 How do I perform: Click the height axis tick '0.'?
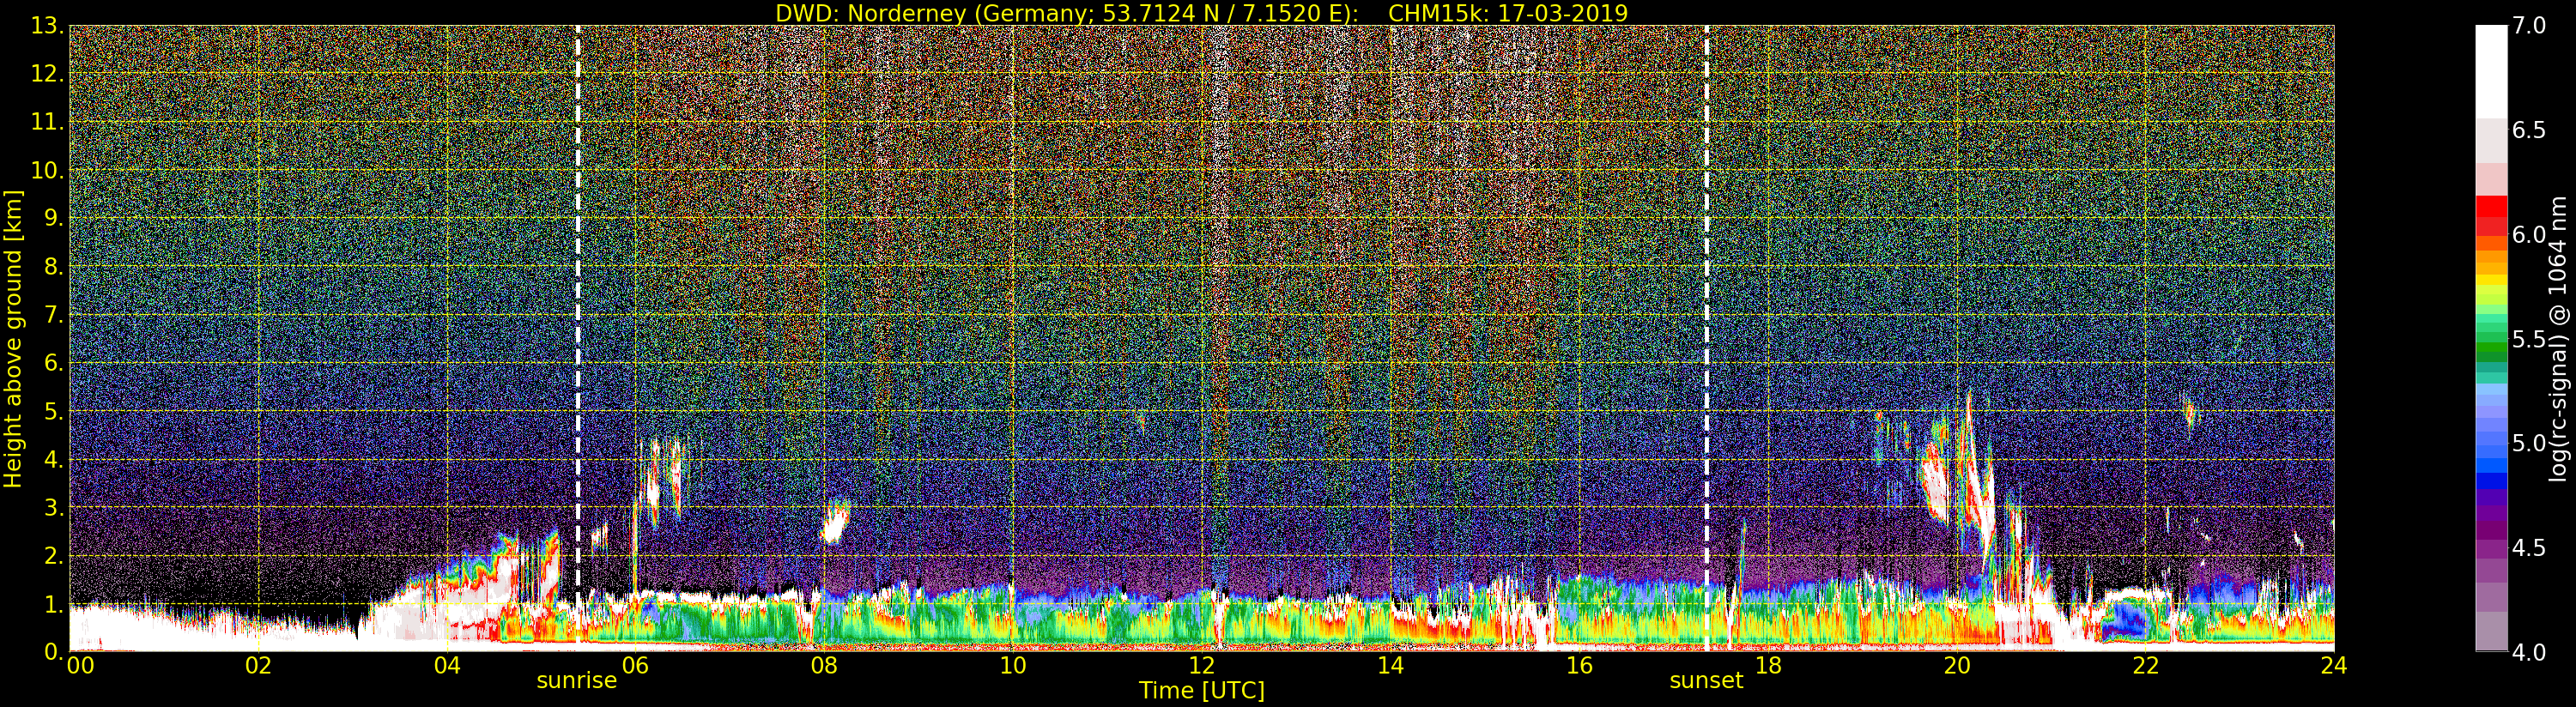54,651
